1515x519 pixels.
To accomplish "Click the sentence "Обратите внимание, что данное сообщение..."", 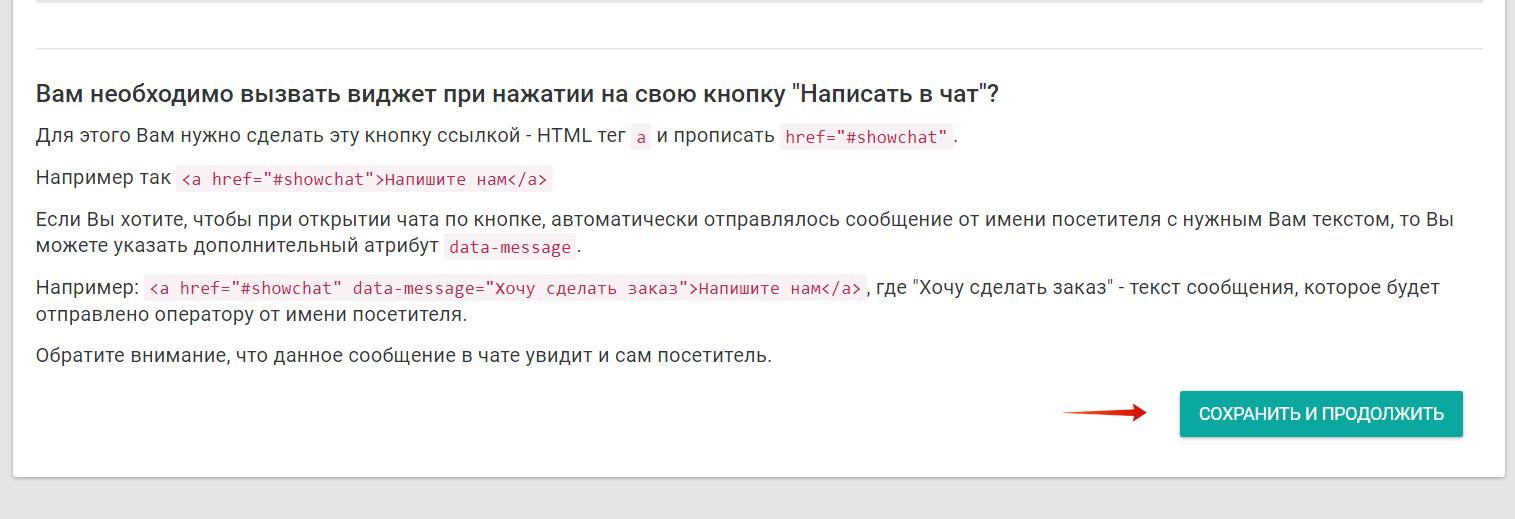I will [404, 356].
